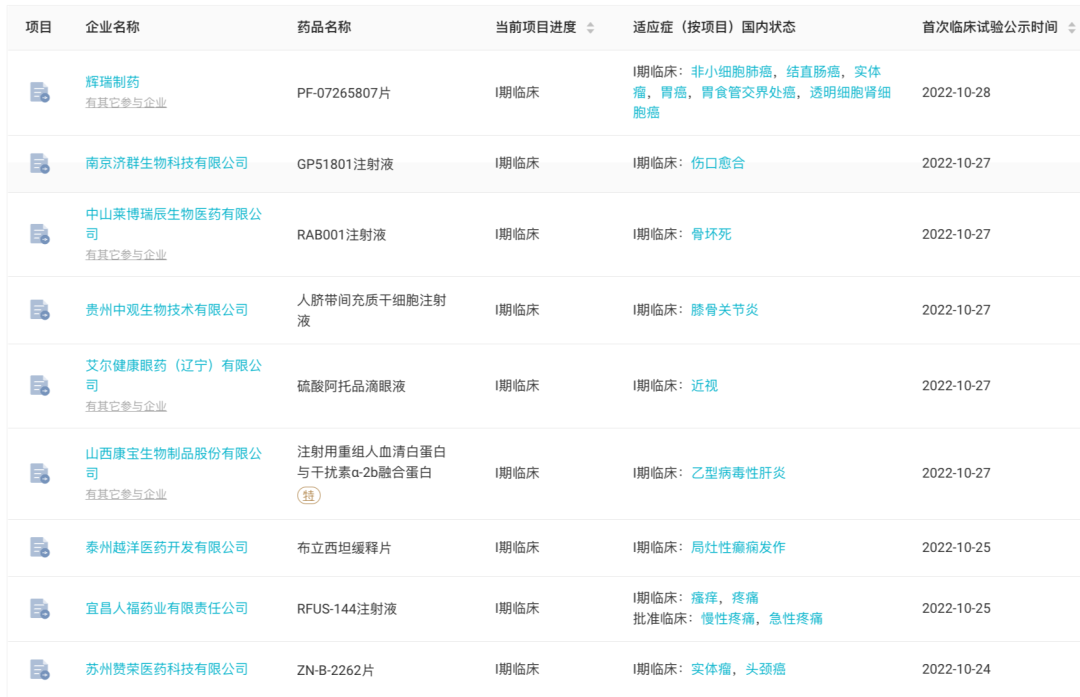1080x697 pixels.
Task: Open project icon for RAB001注射液 row
Action: pos(39,234)
